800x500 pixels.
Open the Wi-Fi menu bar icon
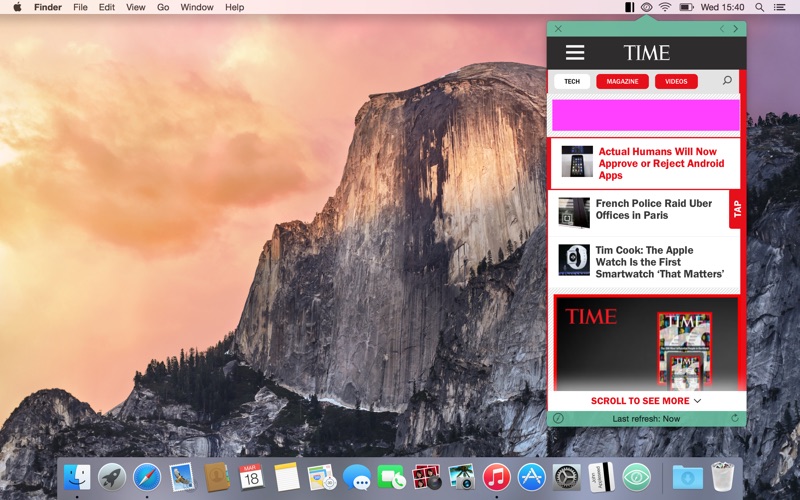coord(665,7)
